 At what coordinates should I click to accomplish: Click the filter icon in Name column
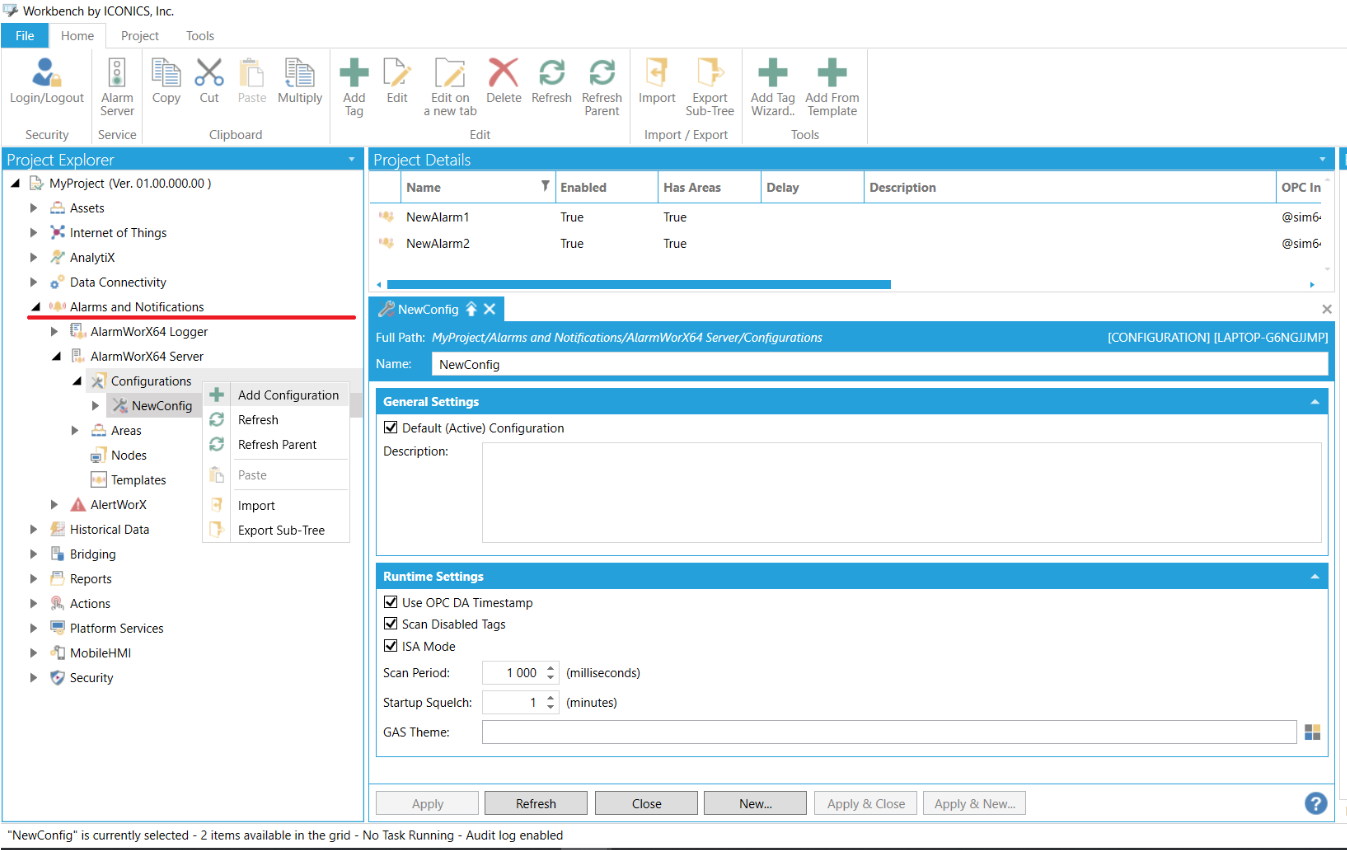545,186
